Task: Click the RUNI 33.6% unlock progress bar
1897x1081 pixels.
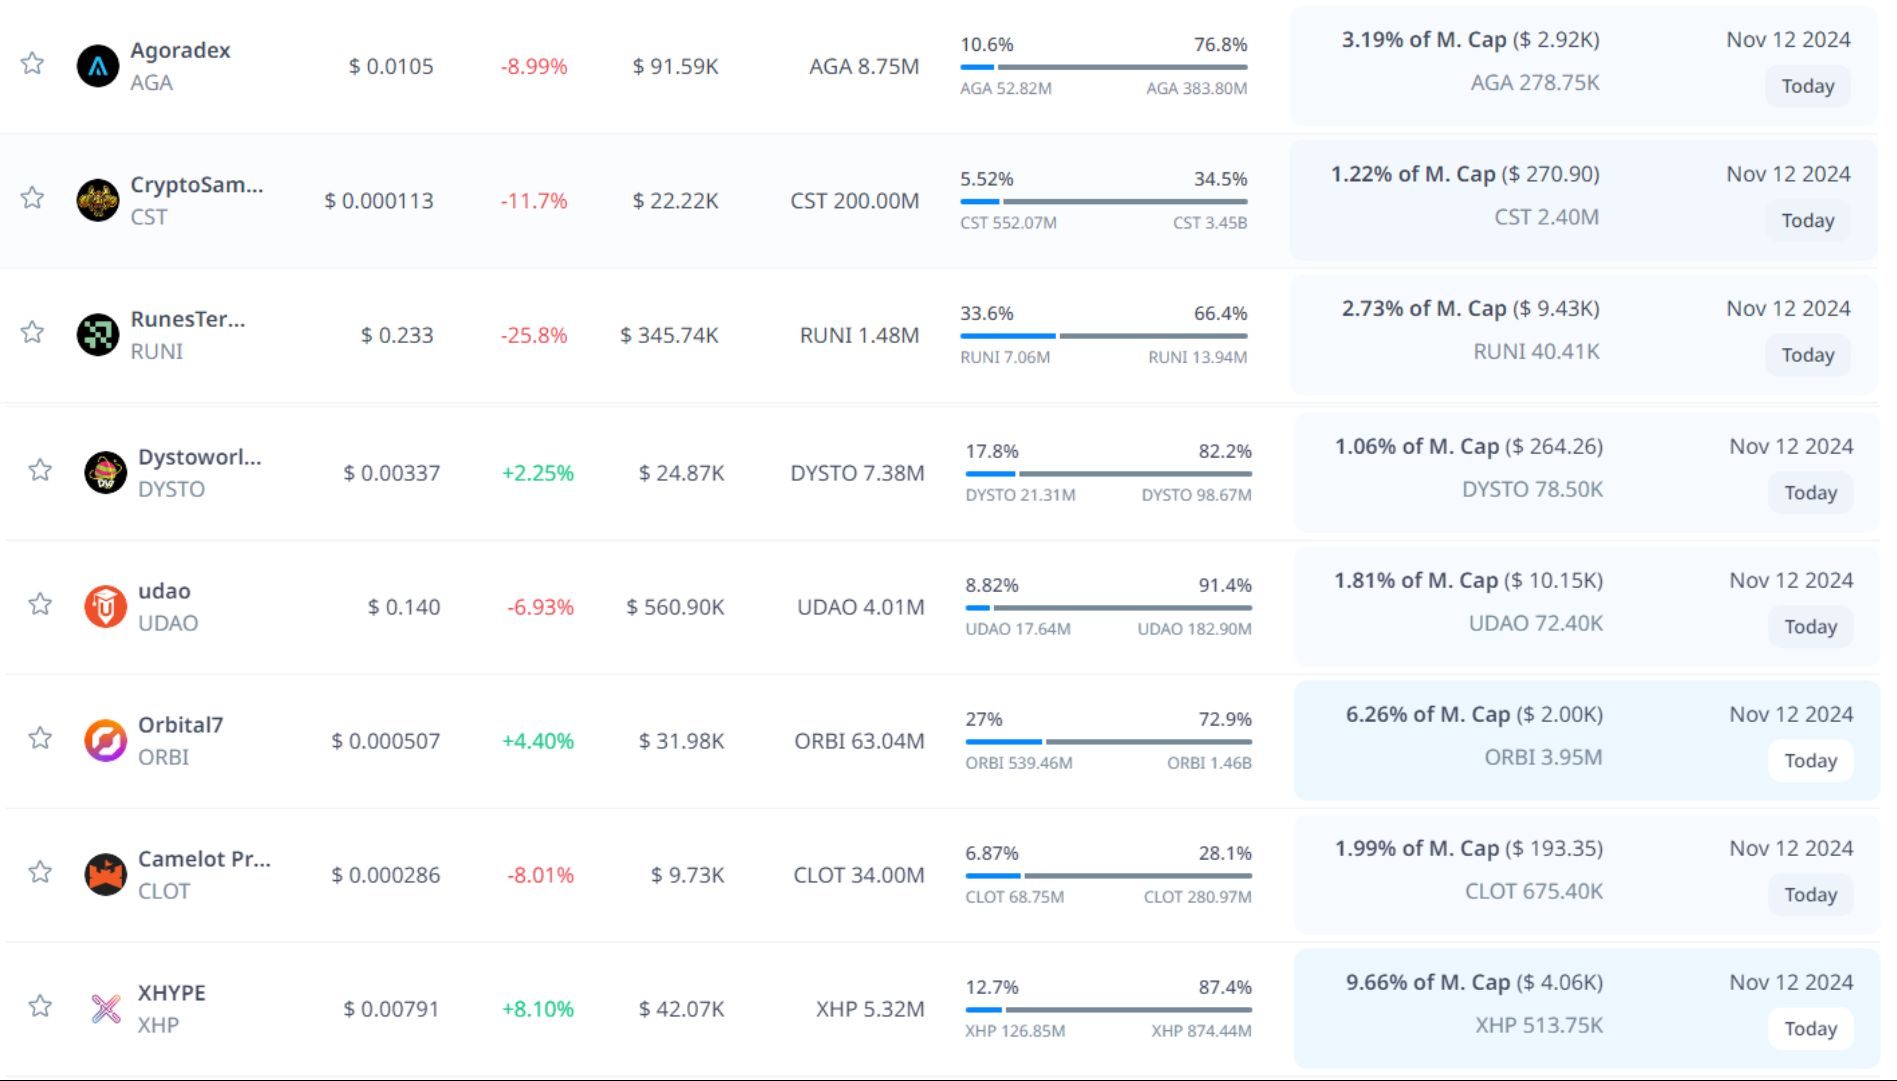Action: (1103, 336)
